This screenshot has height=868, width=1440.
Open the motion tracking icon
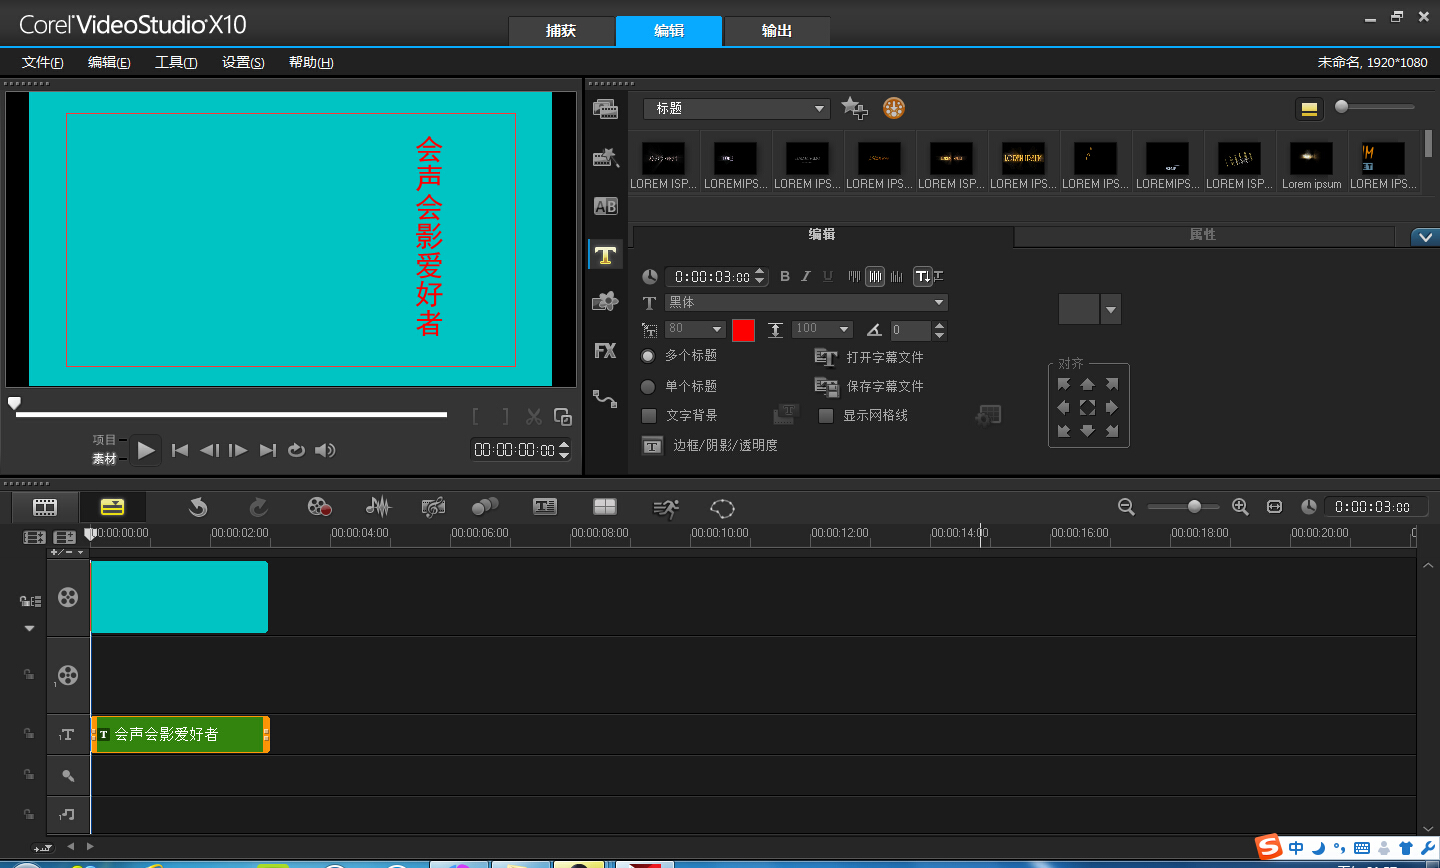485,507
